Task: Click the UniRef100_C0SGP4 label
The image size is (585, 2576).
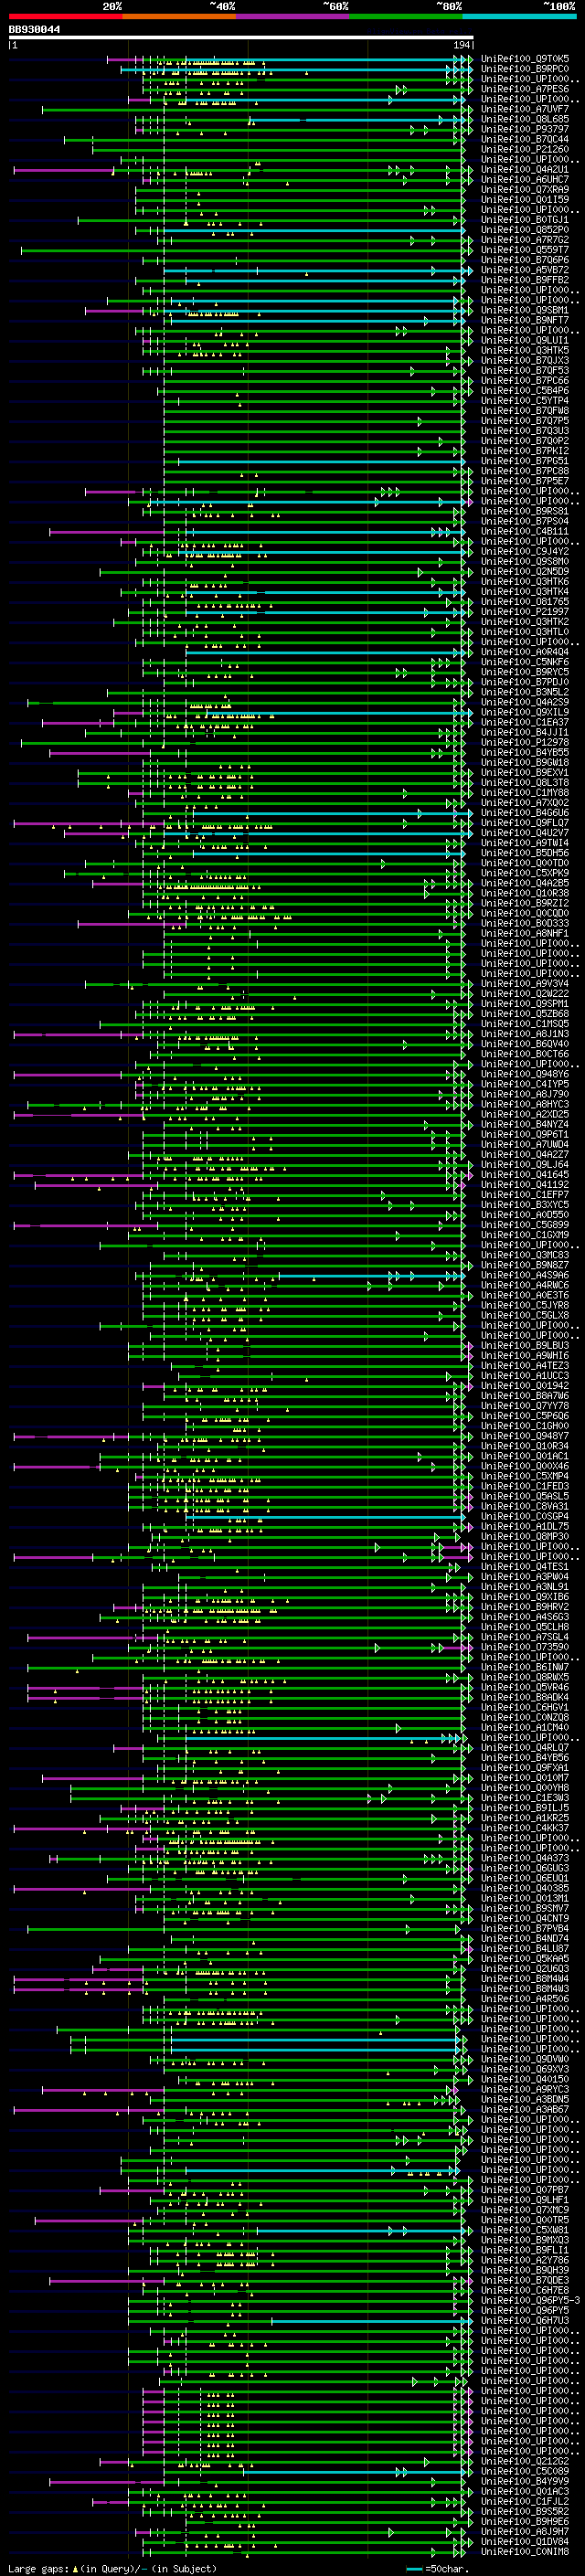Action: 525,1517
